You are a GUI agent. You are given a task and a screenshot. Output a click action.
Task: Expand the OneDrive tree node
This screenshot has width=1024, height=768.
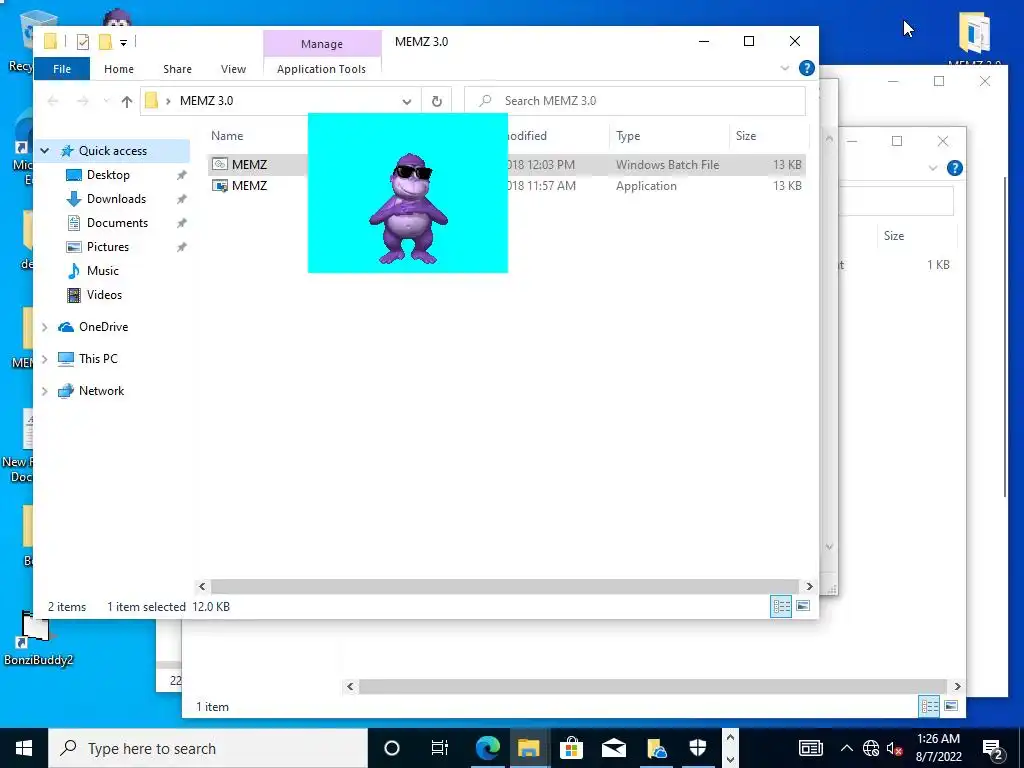[44, 327]
